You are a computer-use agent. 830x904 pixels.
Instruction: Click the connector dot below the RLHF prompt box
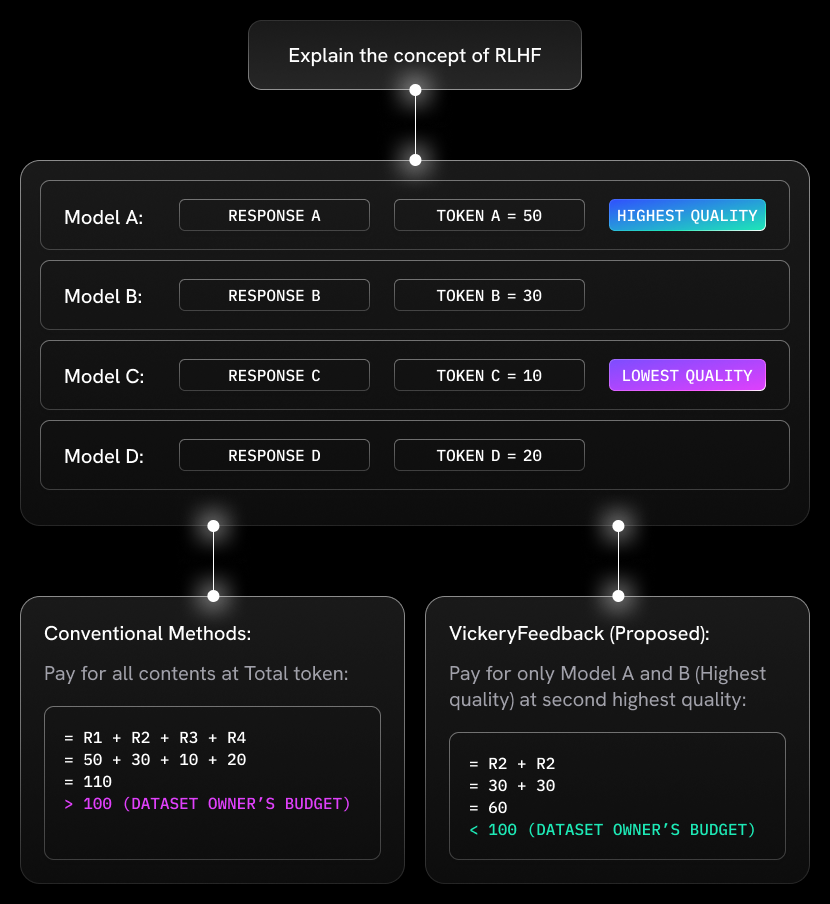click(415, 90)
